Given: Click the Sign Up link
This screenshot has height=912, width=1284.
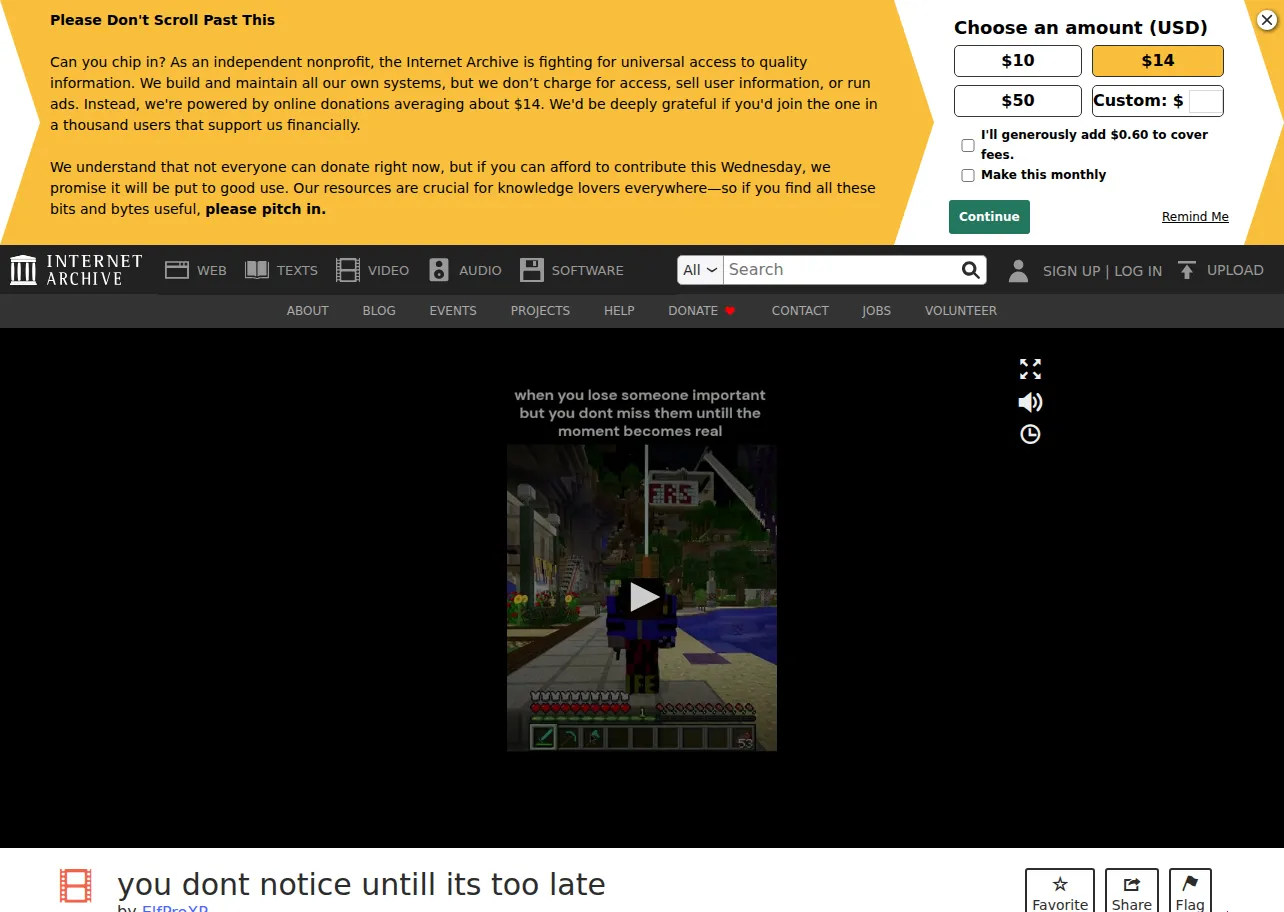Looking at the screenshot, I should coord(1071,271).
